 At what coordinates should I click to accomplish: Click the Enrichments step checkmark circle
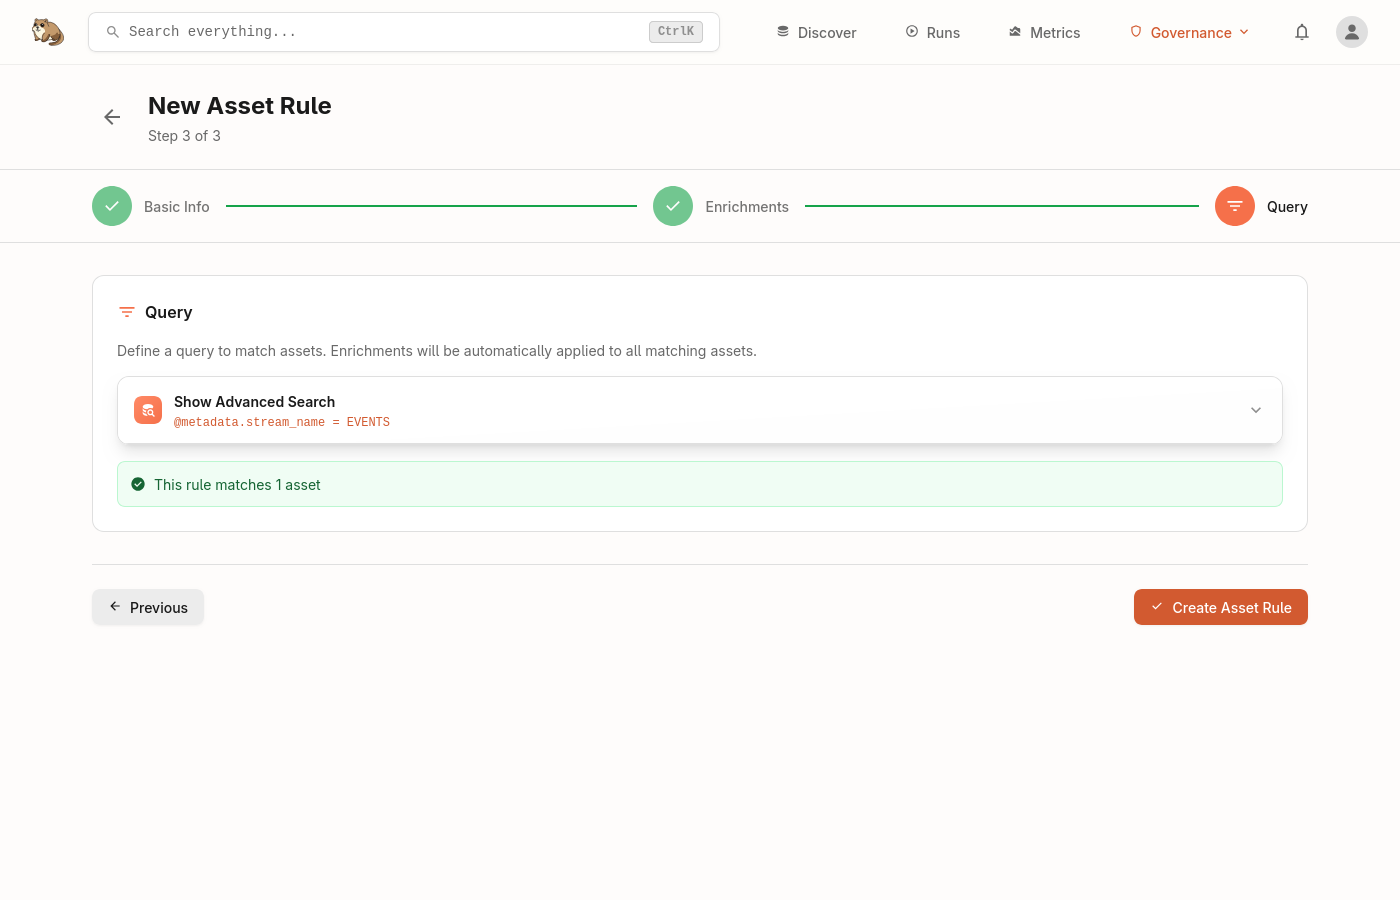(673, 206)
